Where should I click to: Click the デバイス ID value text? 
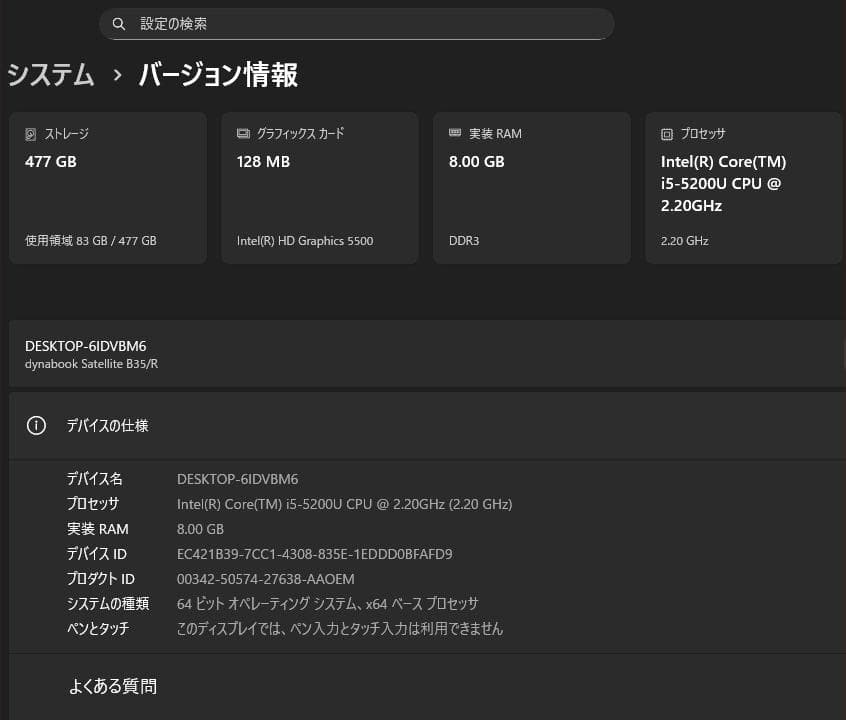pos(314,553)
